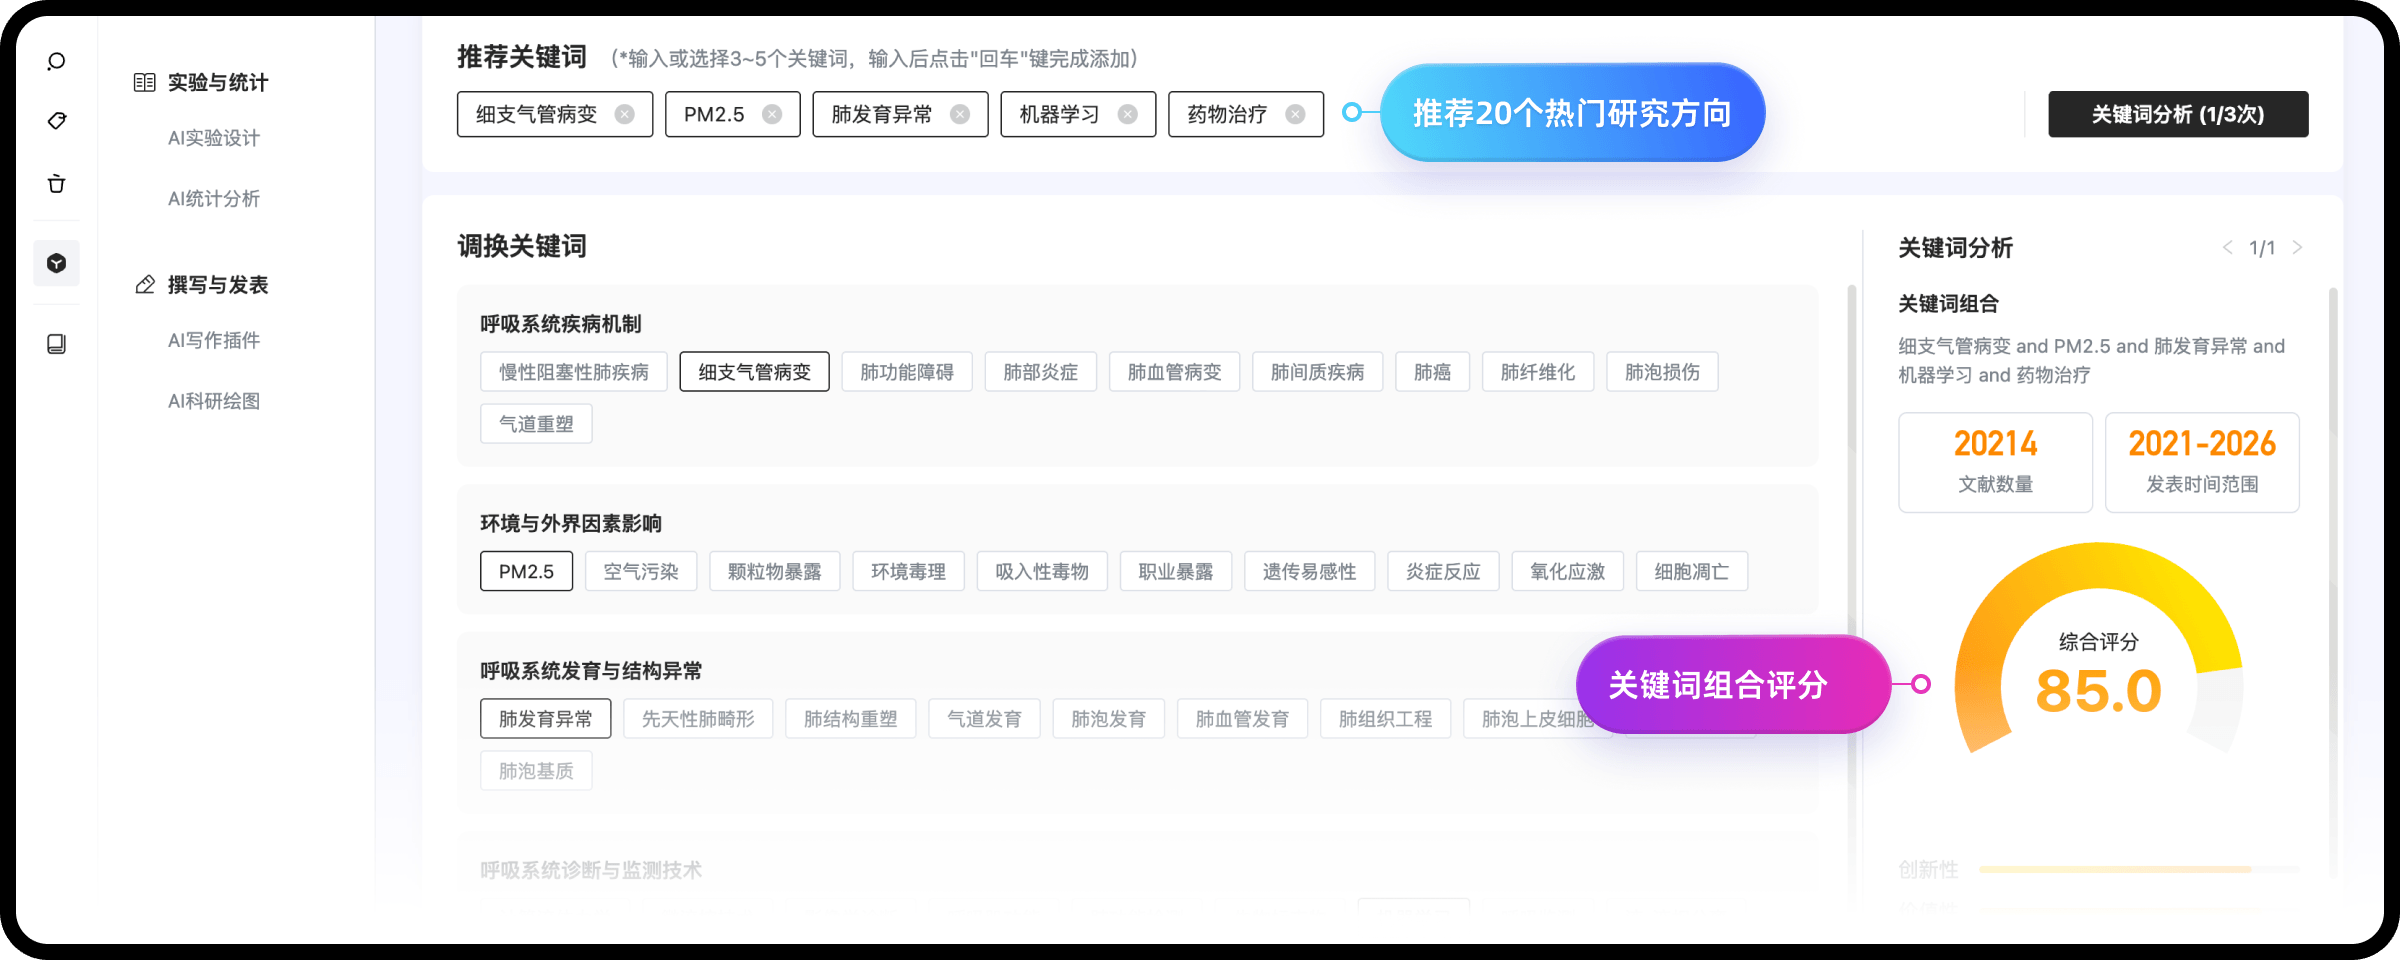Toggle the 慢性阻塞性肺疾病 keyword chip
Viewport: 2400px width, 960px height.
[x=574, y=372]
